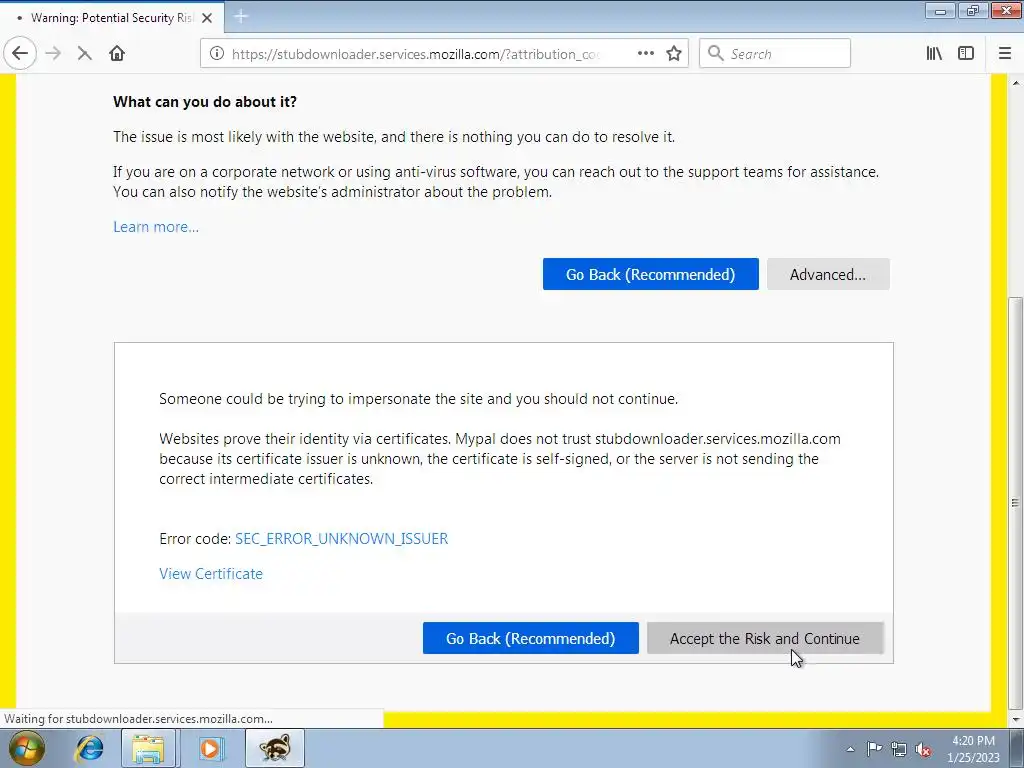Click the upper Go Back (Recommended) button

tap(650, 274)
